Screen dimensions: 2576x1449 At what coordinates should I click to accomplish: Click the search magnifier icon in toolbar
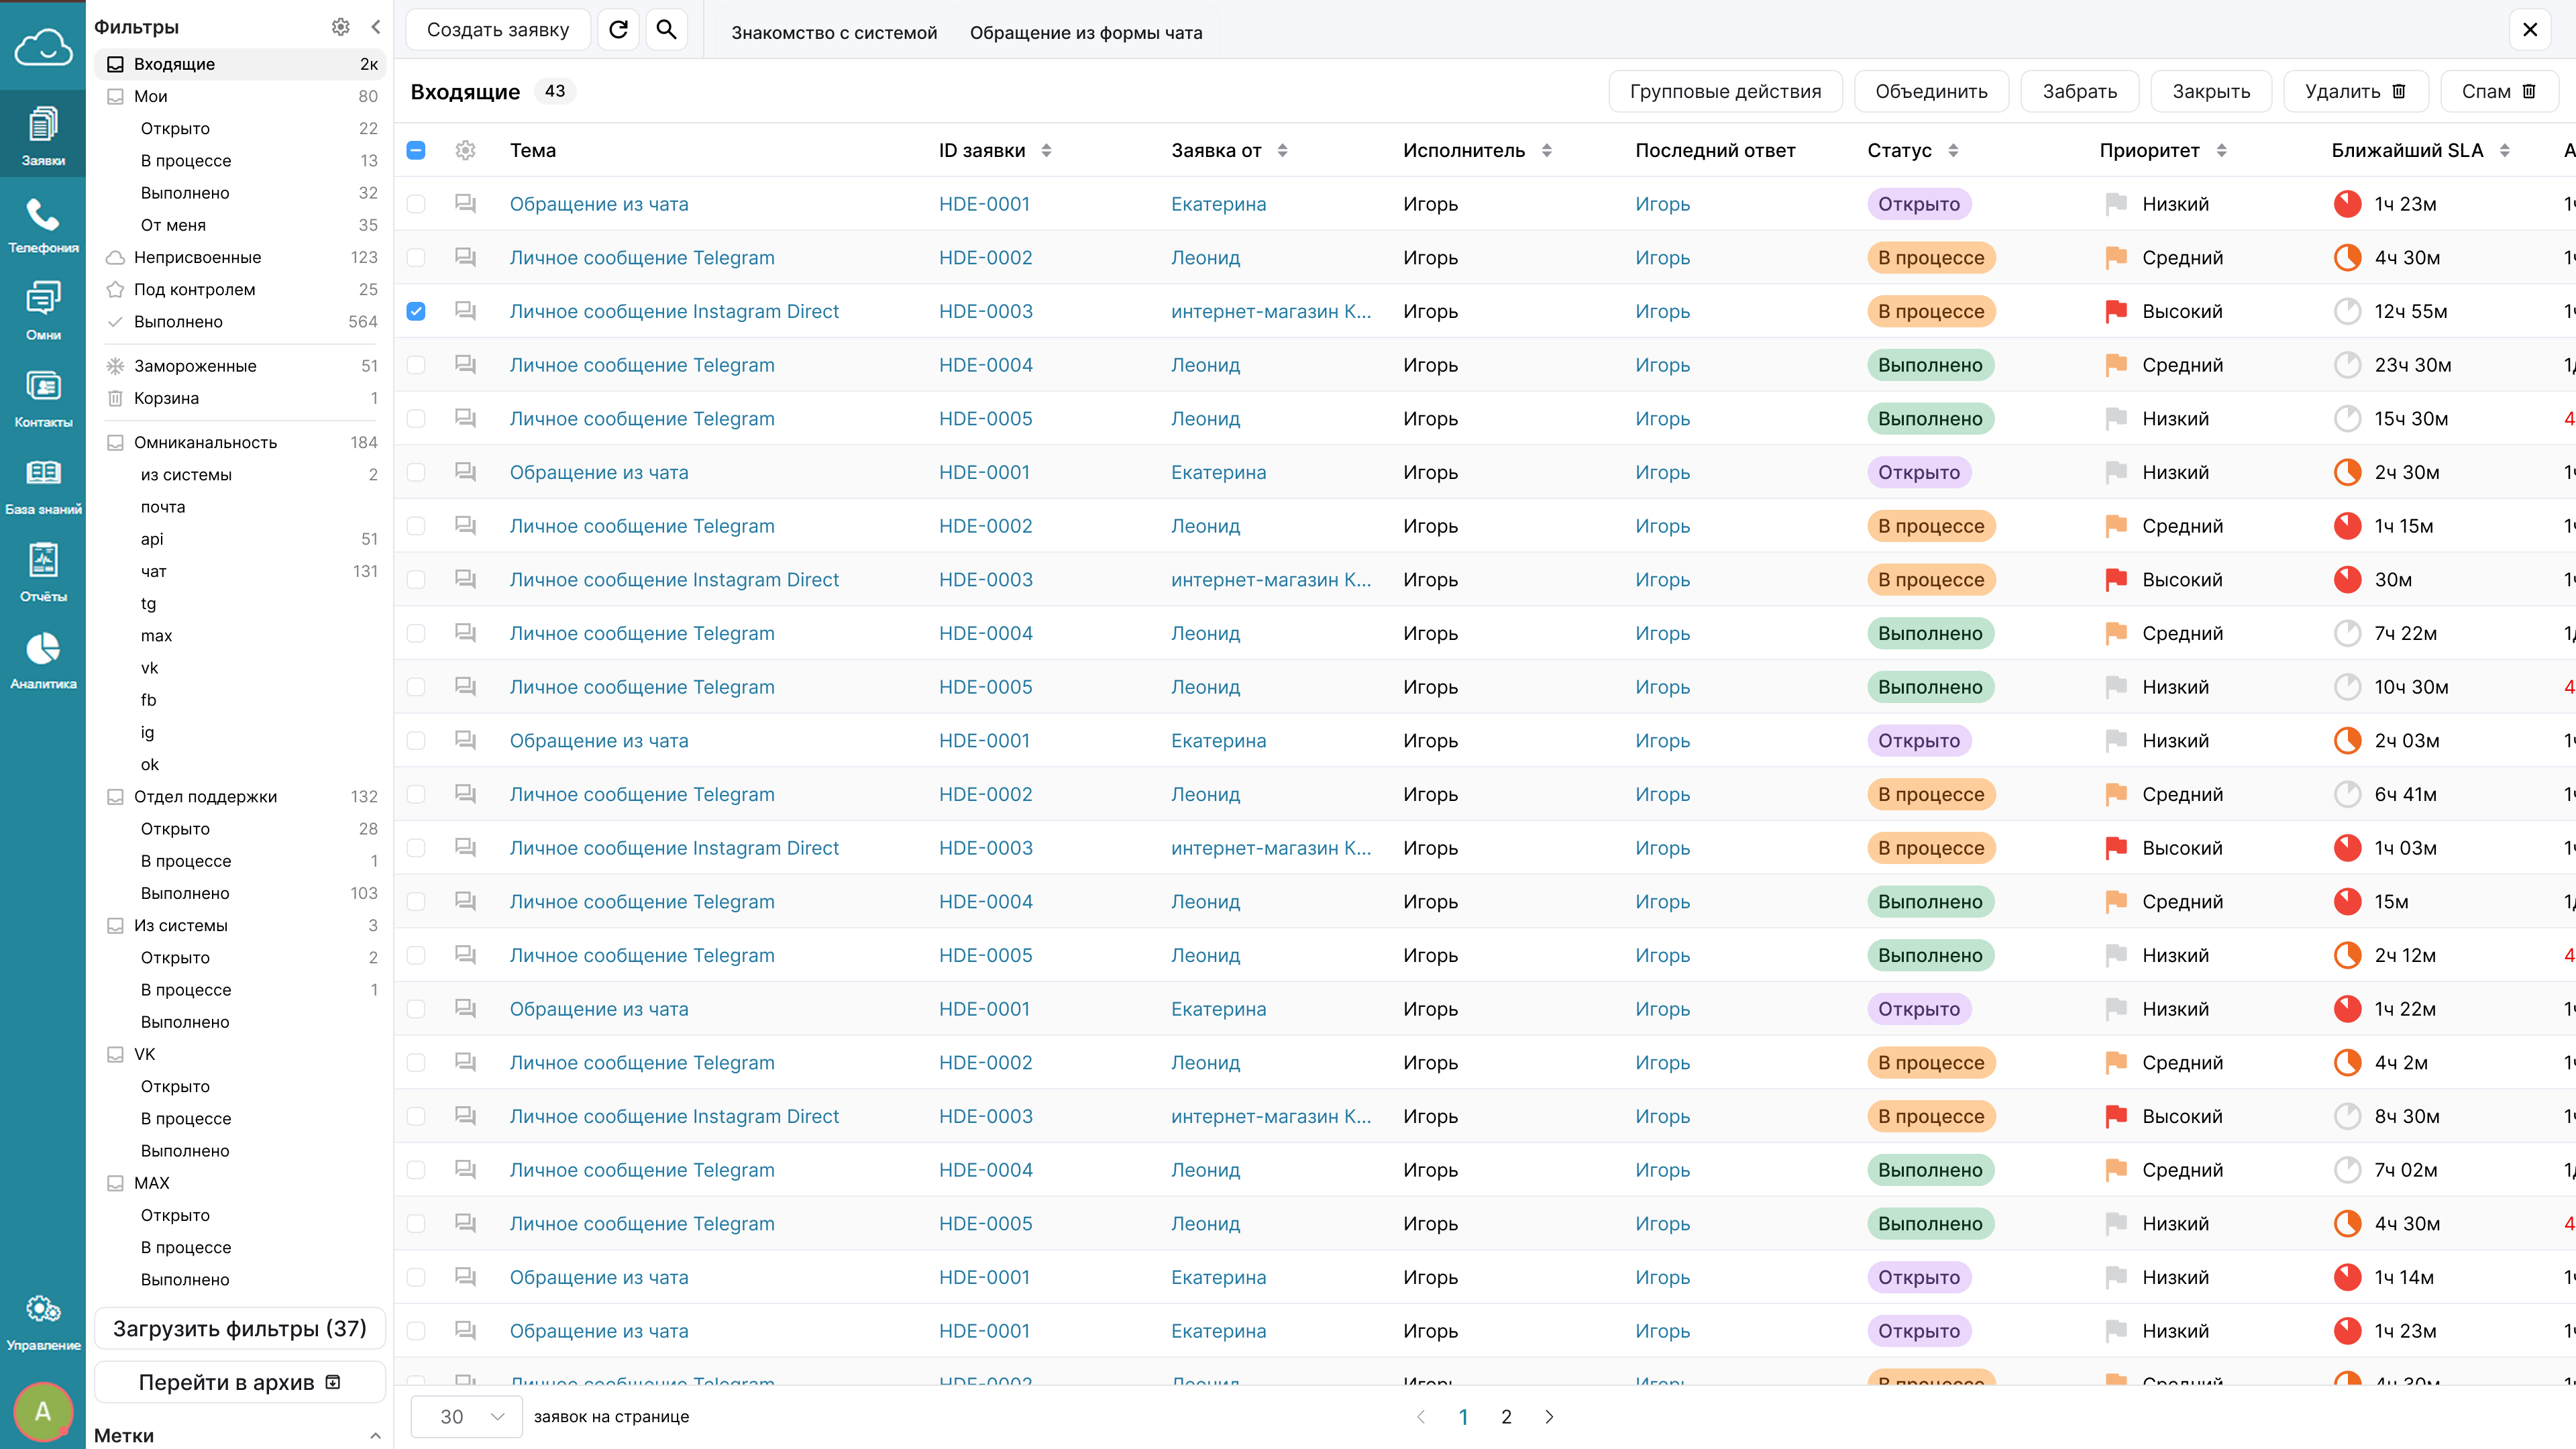667,30
